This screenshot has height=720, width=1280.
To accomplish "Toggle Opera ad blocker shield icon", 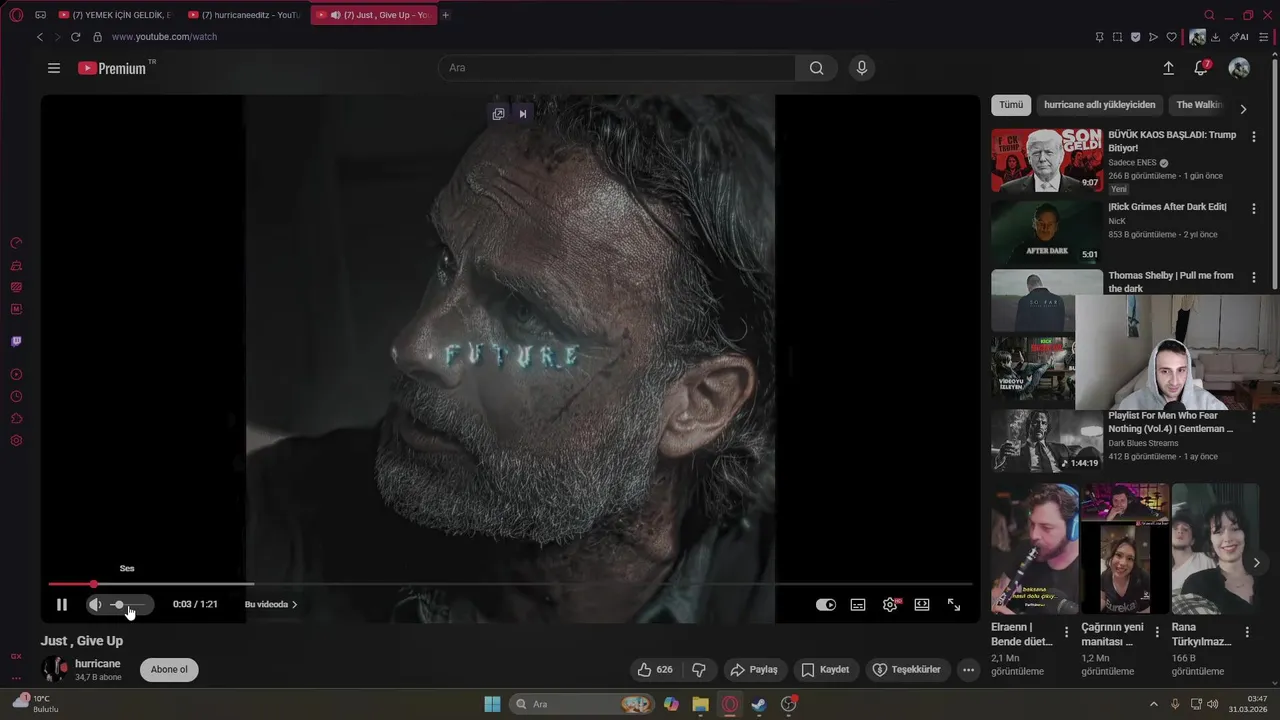I will [1135, 37].
